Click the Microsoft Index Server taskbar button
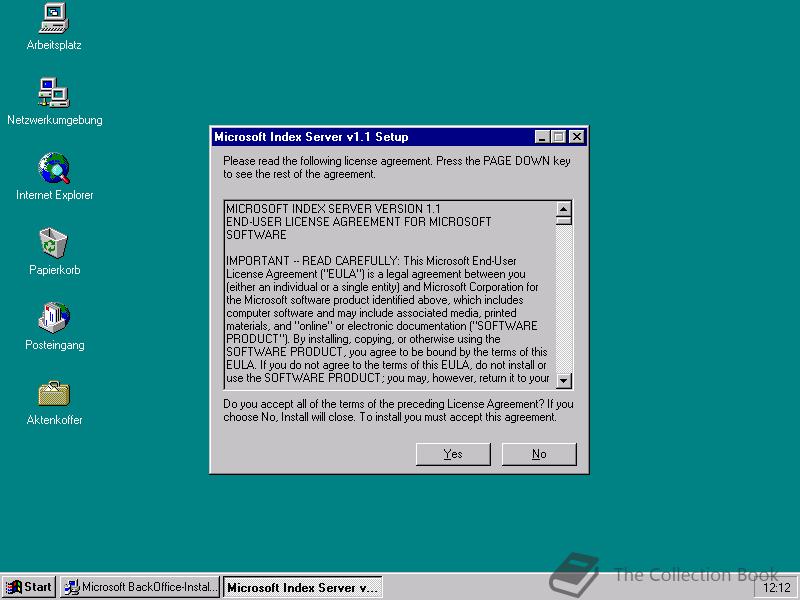The image size is (800, 600). click(x=303, y=587)
